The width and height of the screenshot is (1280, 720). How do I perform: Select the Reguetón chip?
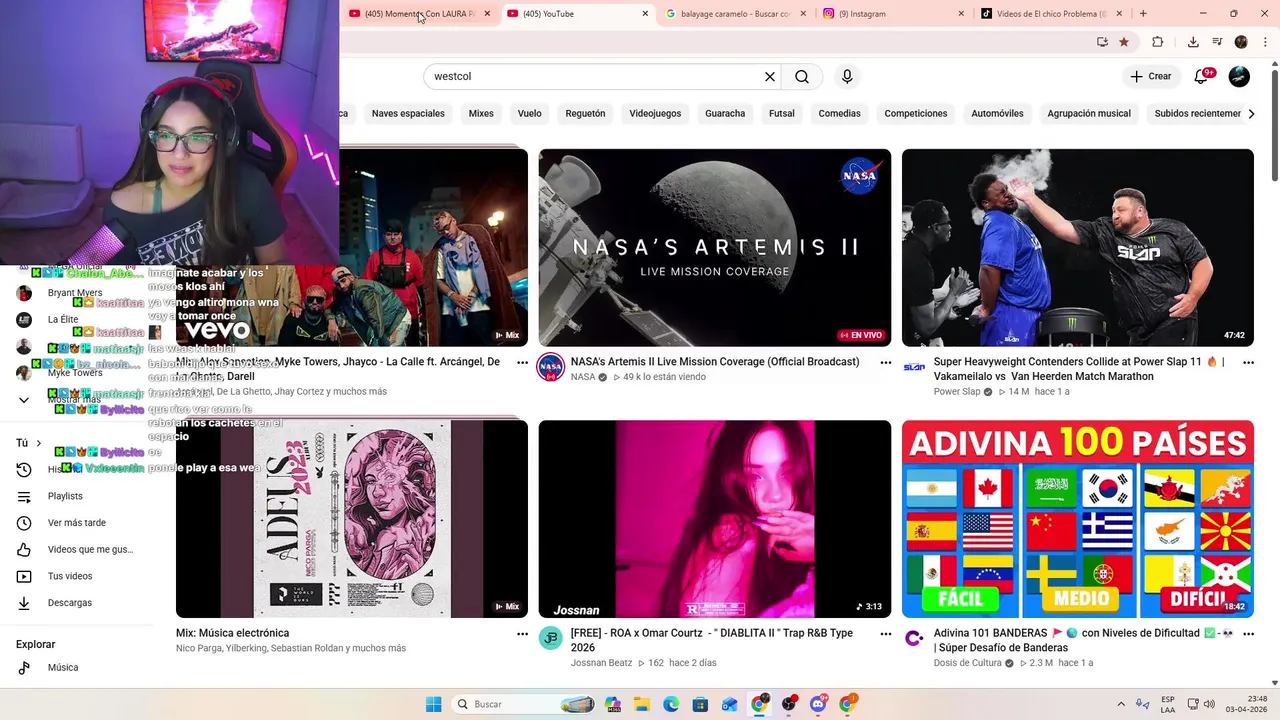click(x=585, y=114)
